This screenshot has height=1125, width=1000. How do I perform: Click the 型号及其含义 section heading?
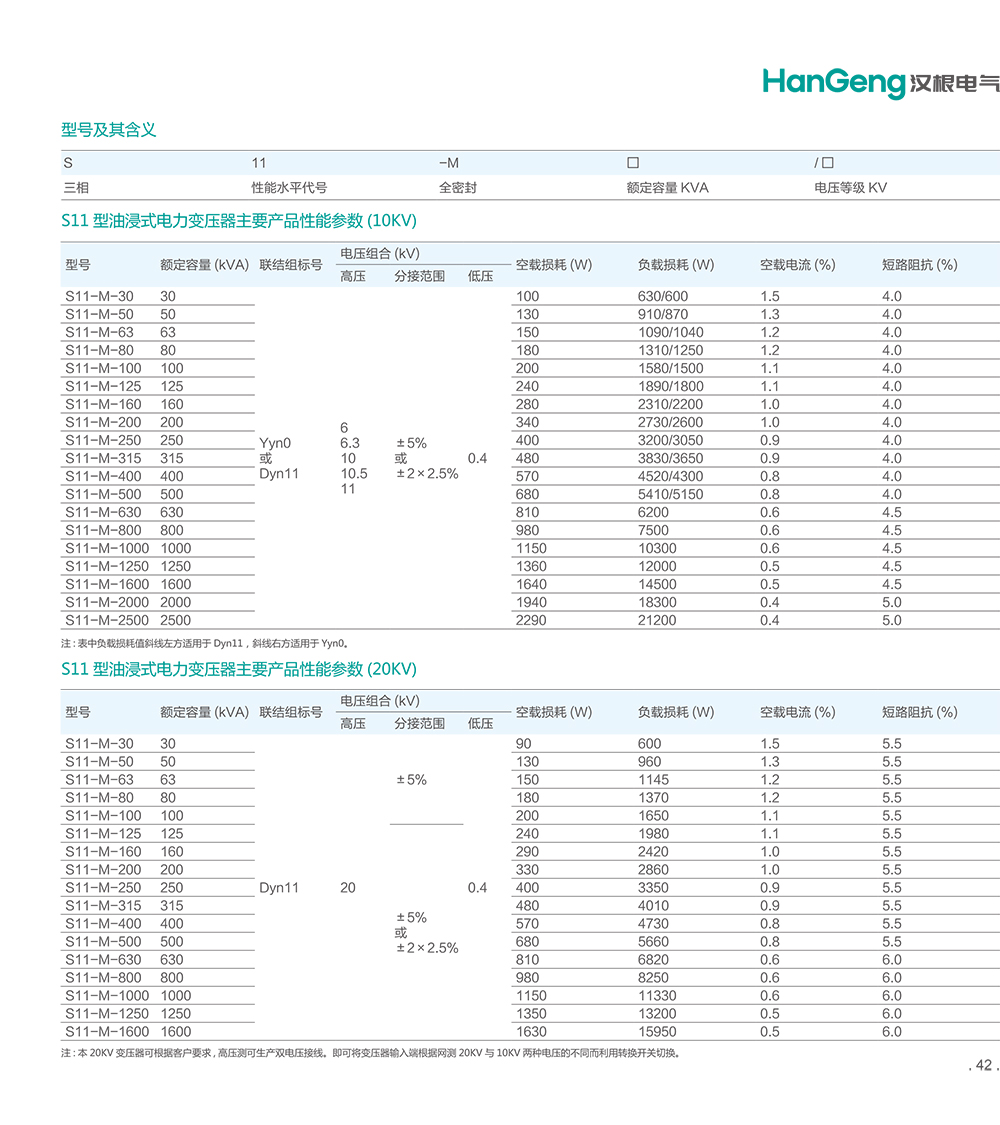pos(109,130)
